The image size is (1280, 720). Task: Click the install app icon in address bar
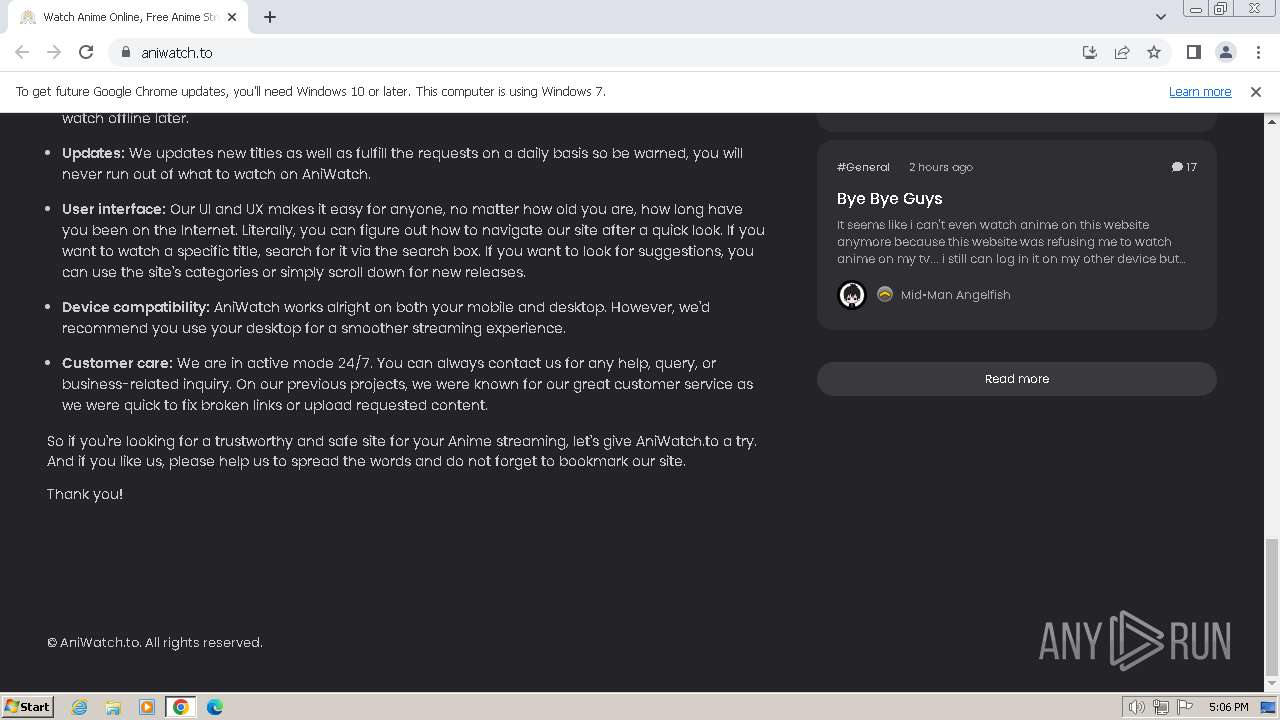click(x=1090, y=52)
